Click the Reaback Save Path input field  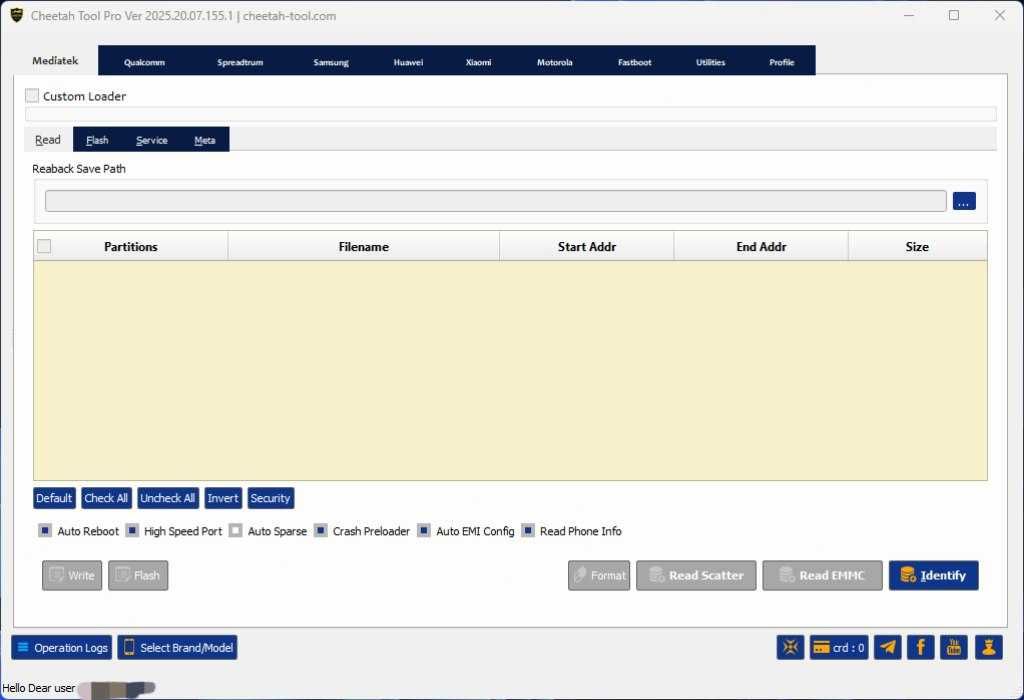point(496,201)
